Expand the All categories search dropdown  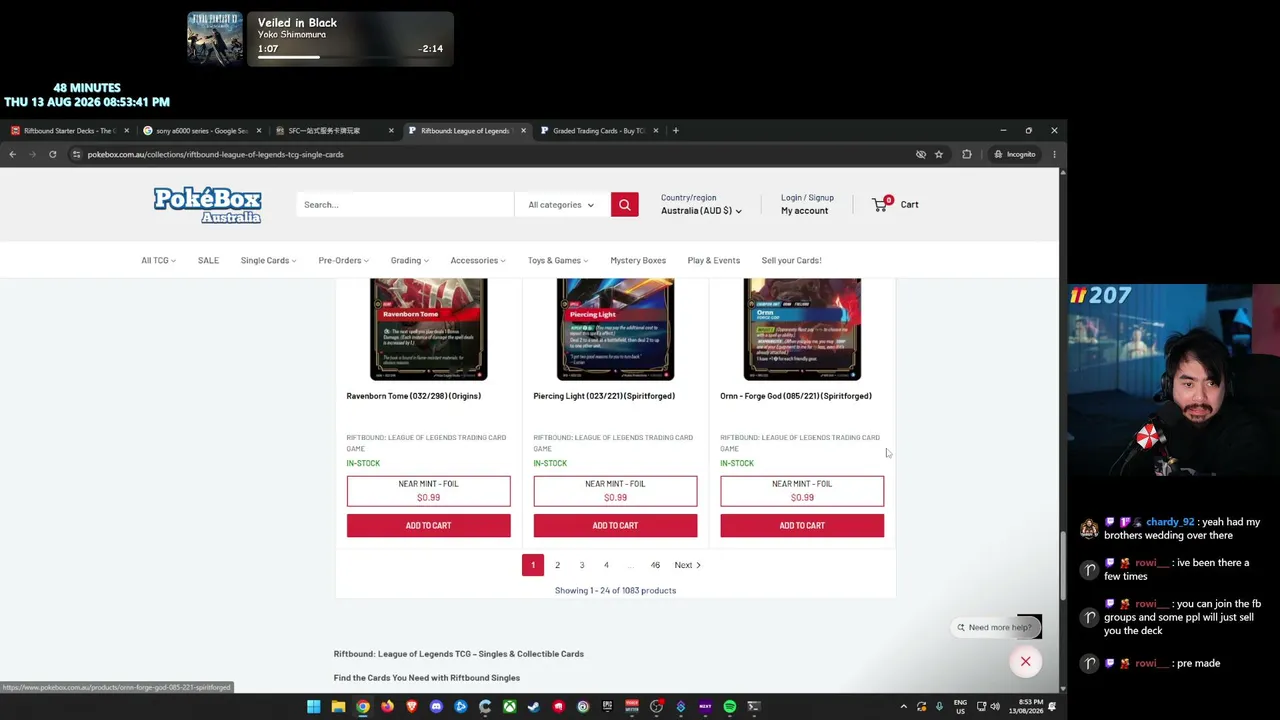pos(561,205)
